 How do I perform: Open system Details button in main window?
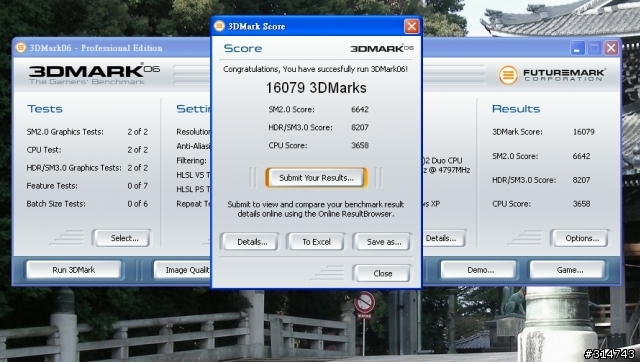[x=444, y=238]
